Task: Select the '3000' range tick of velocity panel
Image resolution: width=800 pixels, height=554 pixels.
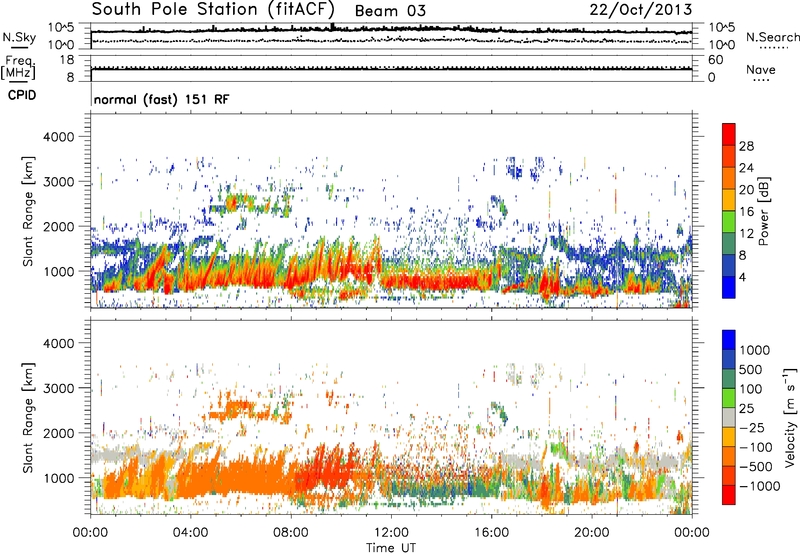Action: tap(58, 388)
